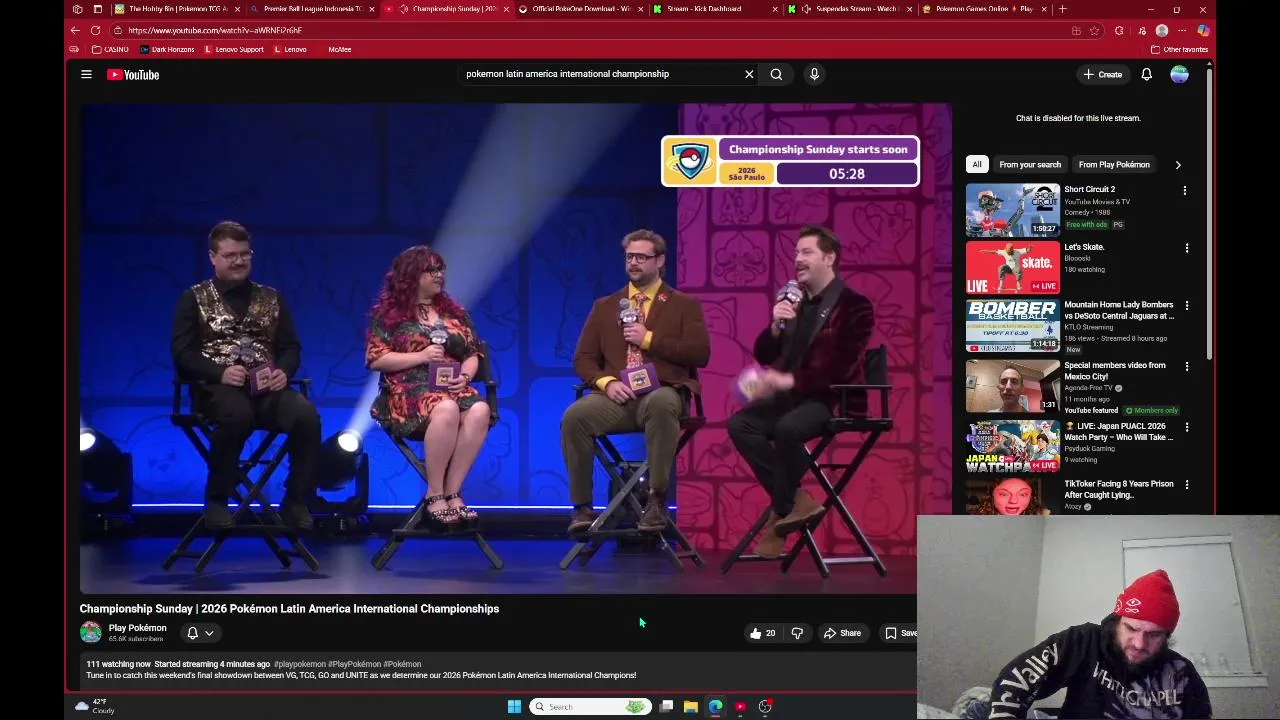
Task: Open the weather widget showing 42°F
Action: click(96, 706)
